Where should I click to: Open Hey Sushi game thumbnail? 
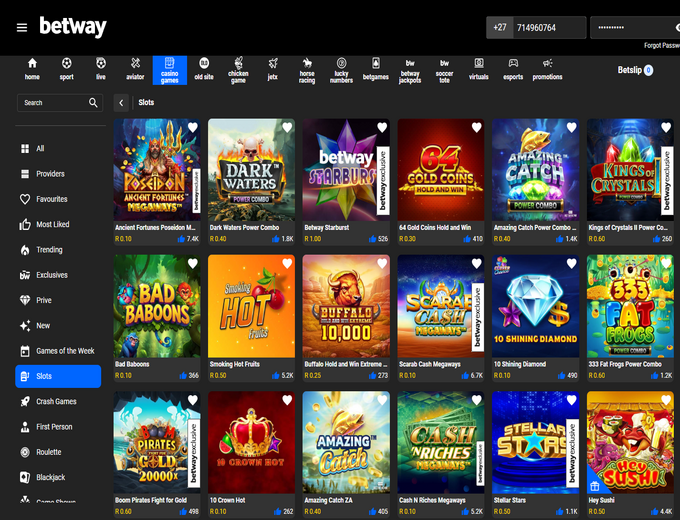[x=630, y=442]
